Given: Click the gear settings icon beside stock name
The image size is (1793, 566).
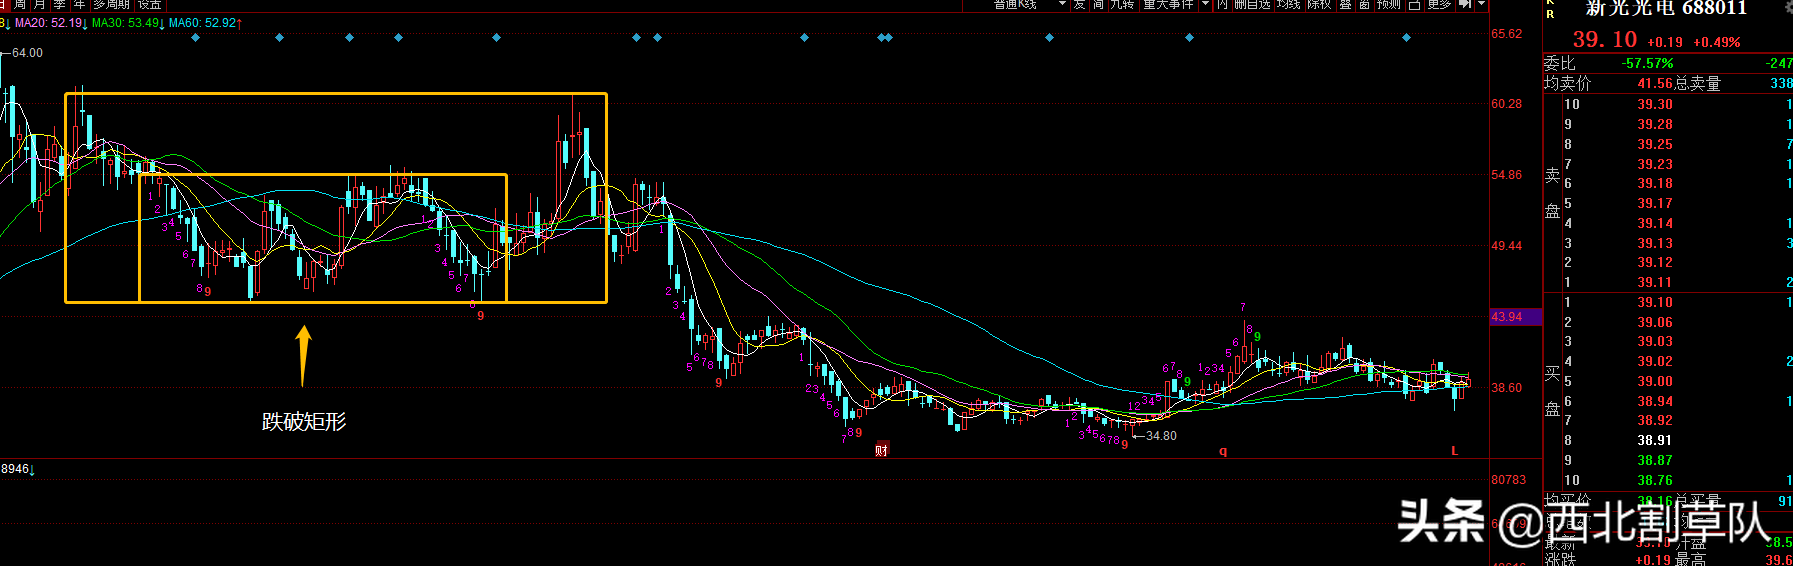Looking at the screenshot, I should (1787, 8).
